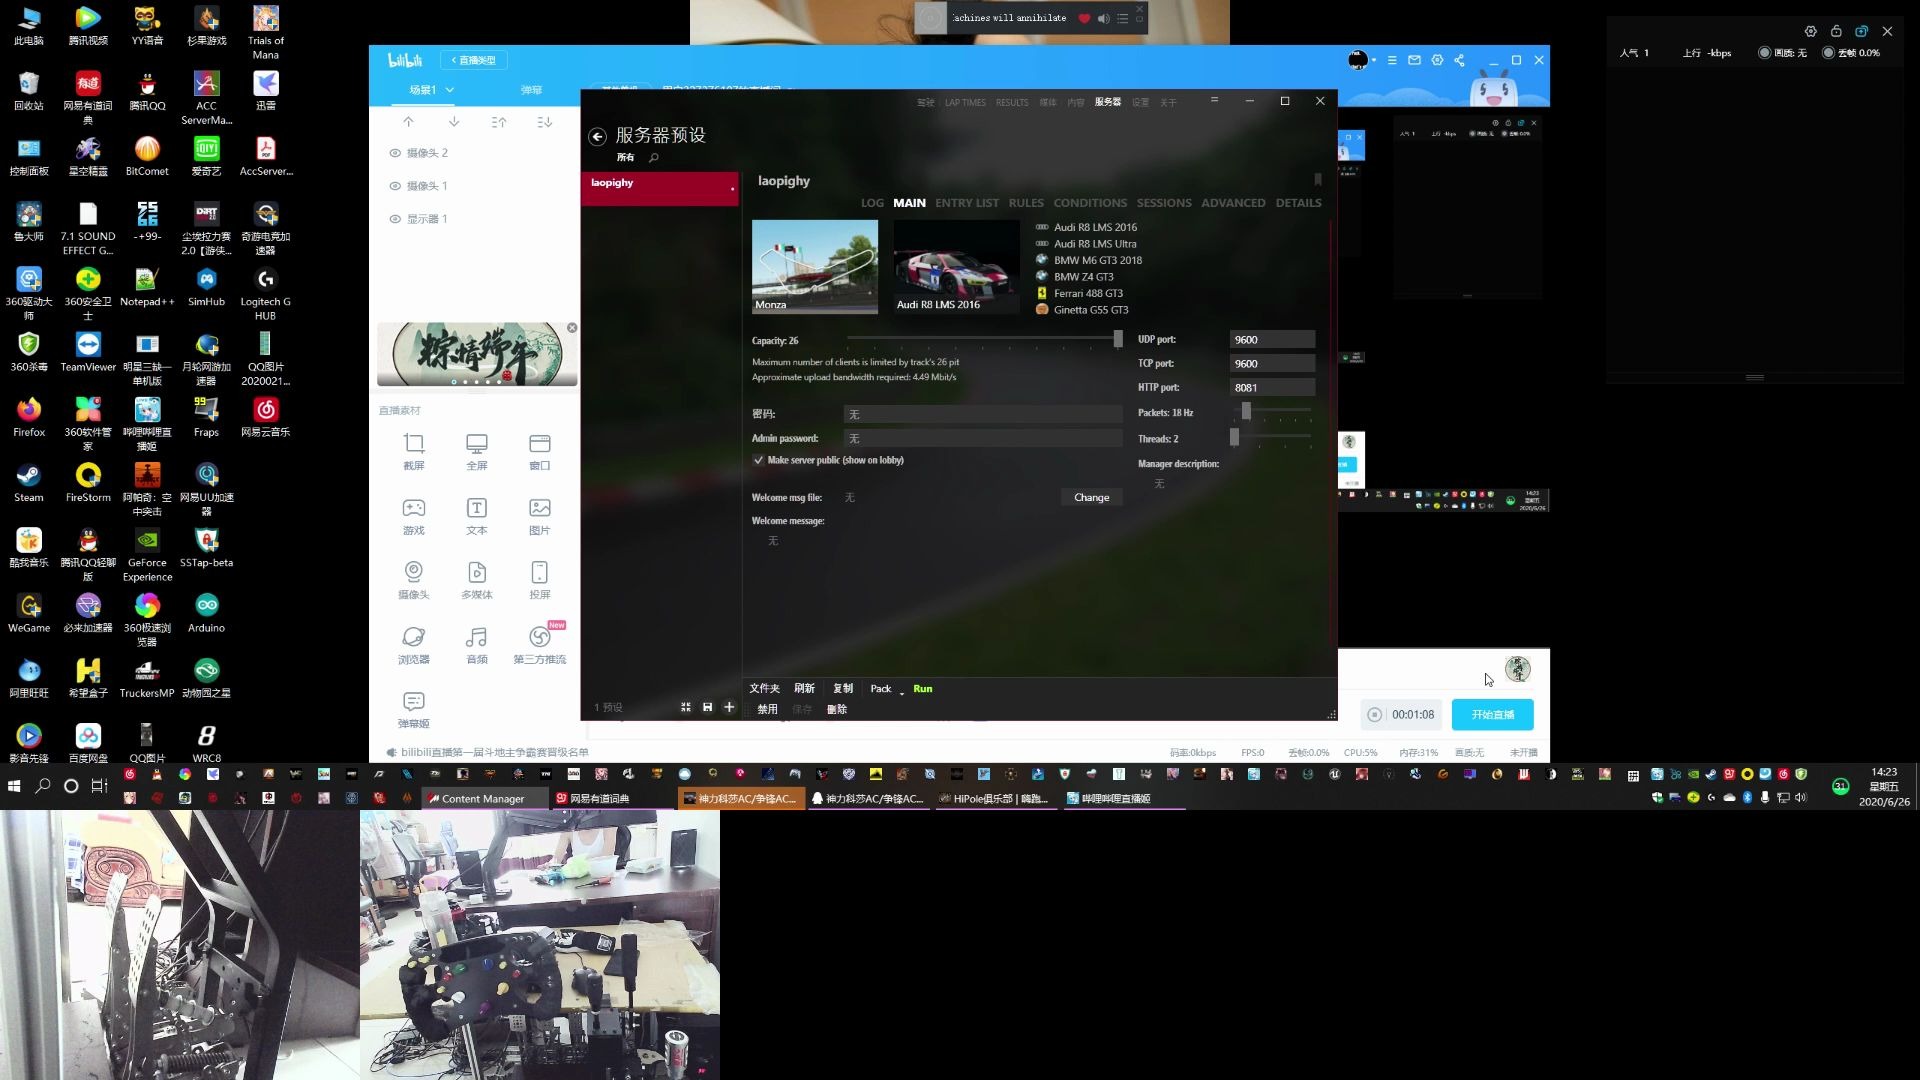
Task: Open the Pack button dropdown arrow
Action: pos(902,692)
